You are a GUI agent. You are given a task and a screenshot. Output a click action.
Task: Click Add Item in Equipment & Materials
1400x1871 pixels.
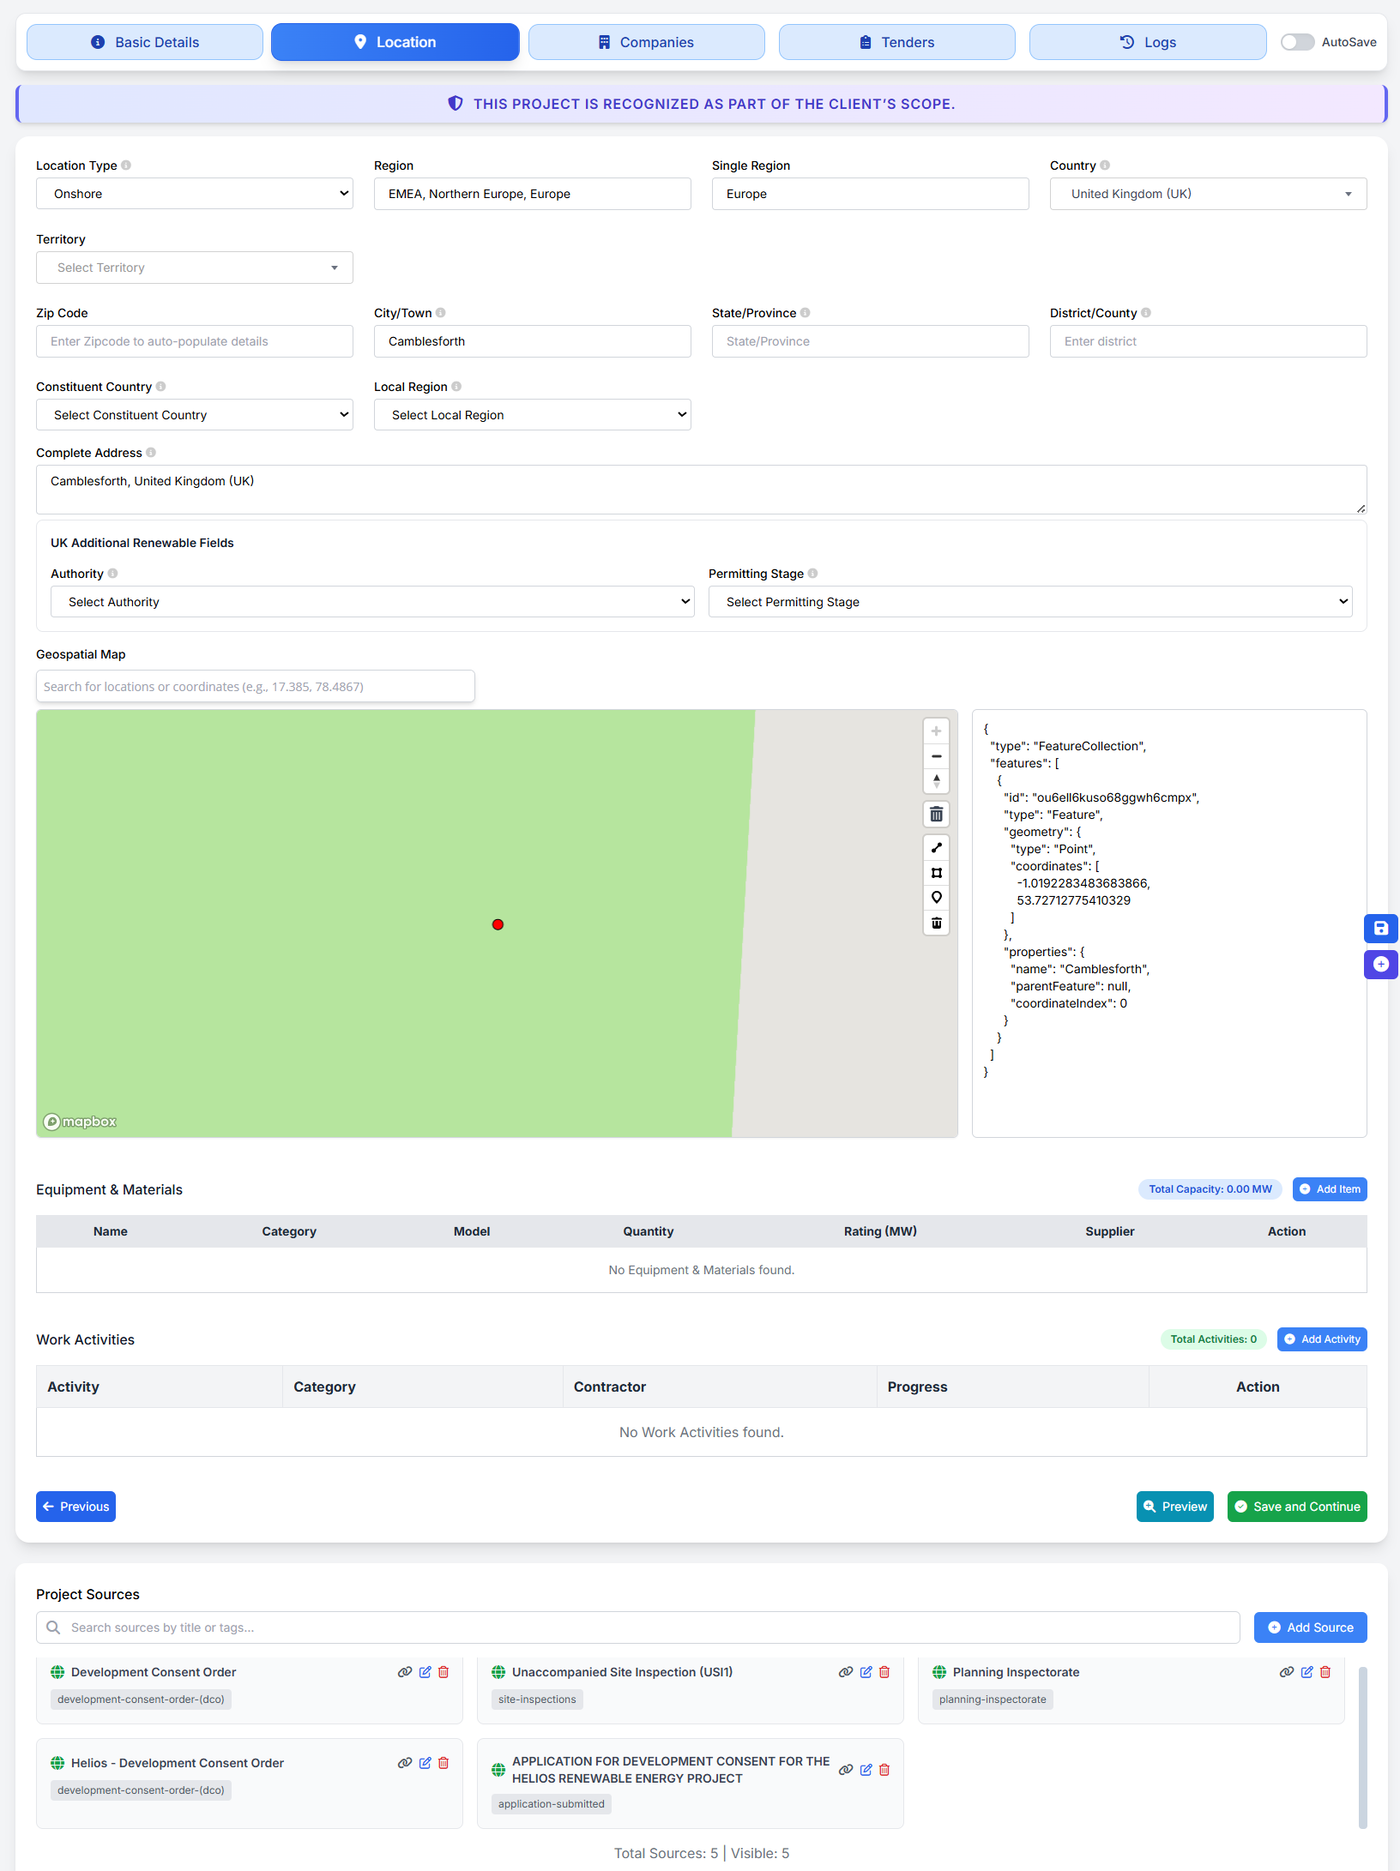click(x=1330, y=1189)
